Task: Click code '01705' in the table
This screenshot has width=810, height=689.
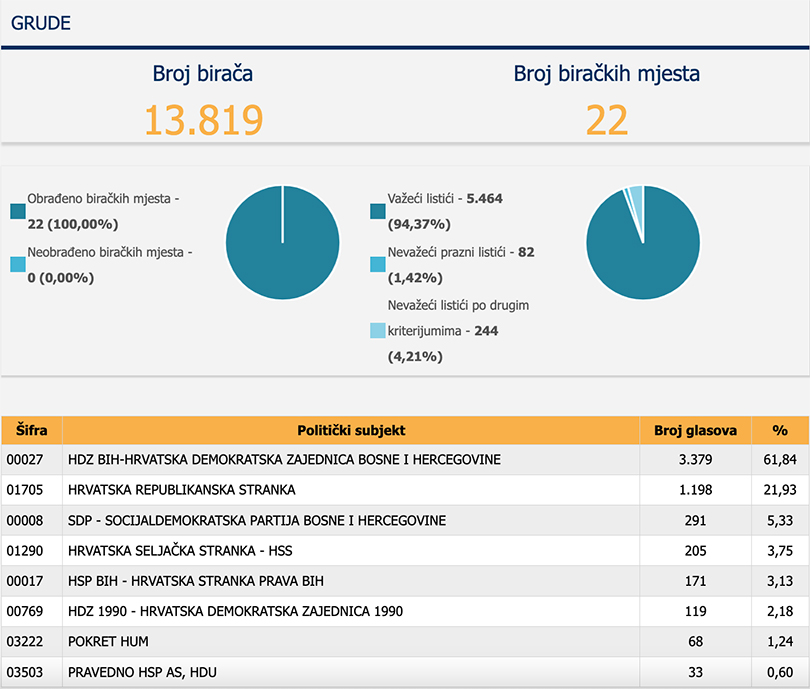Action: [x=25, y=490]
